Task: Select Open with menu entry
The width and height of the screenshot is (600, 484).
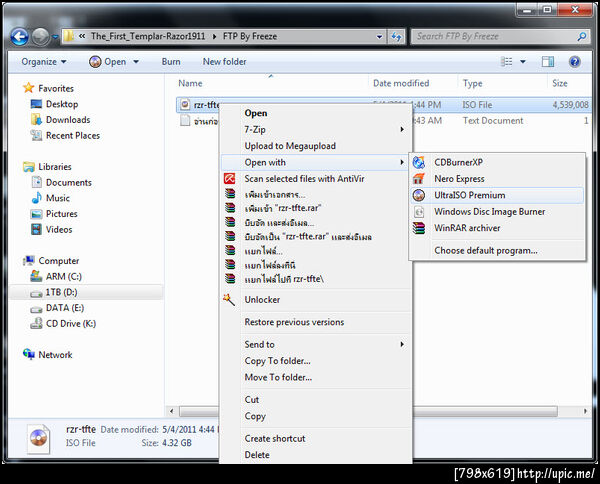Action: 316,162
